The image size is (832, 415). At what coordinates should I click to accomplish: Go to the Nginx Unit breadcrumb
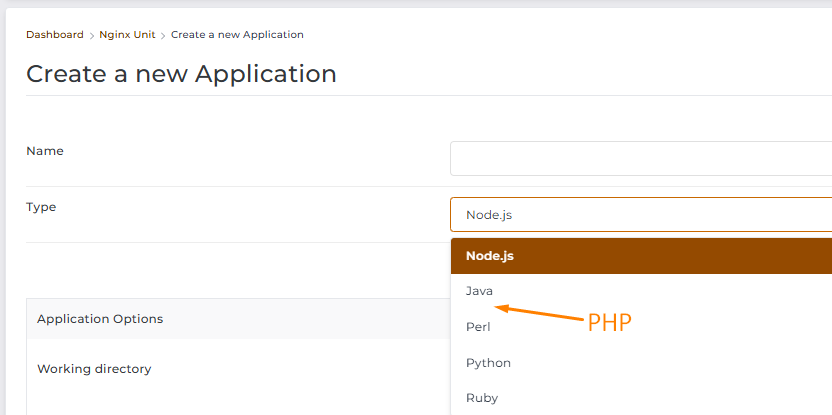127,35
